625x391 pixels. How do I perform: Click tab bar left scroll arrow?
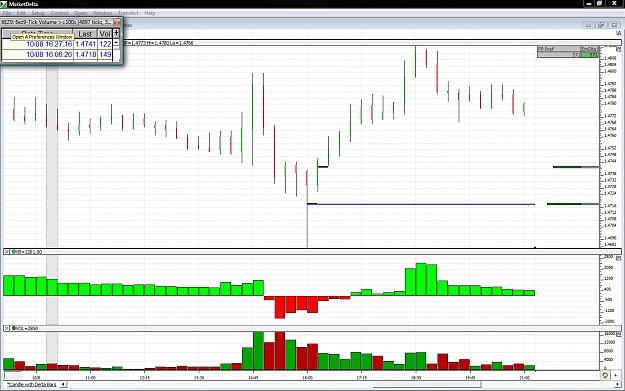click(63, 385)
